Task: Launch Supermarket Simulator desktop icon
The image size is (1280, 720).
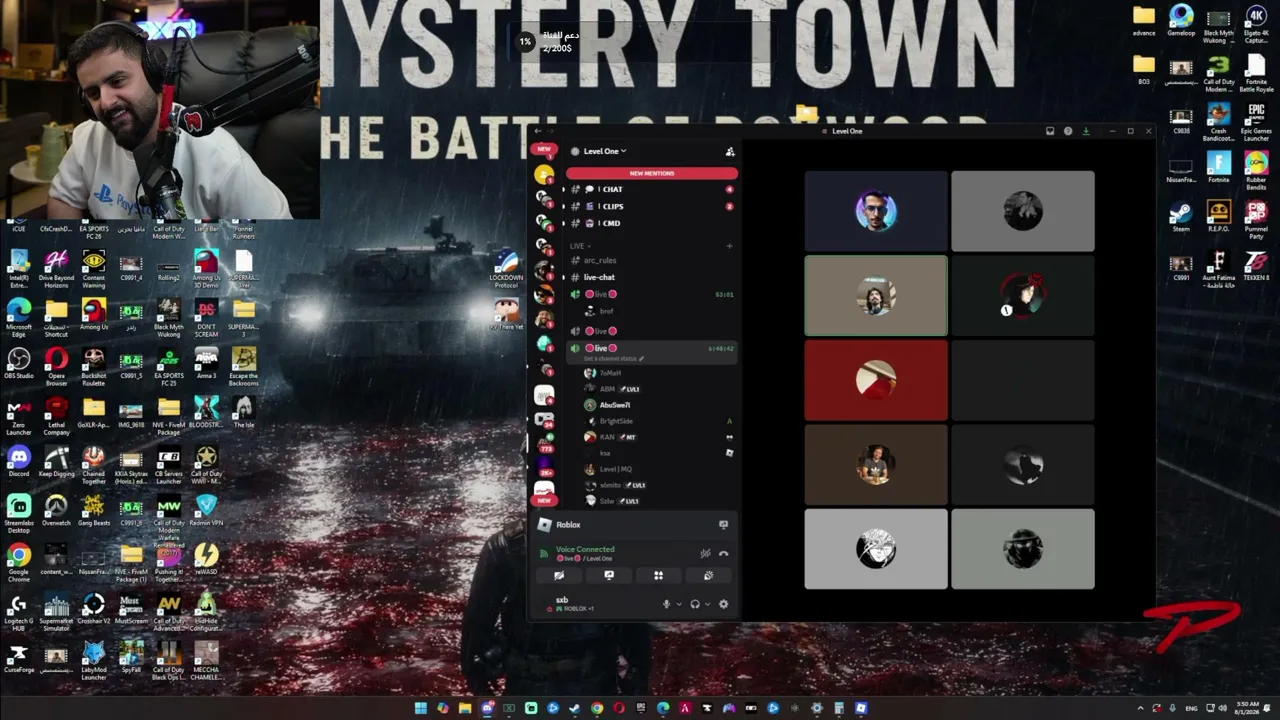Action: pyautogui.click(x=56, y=612)
